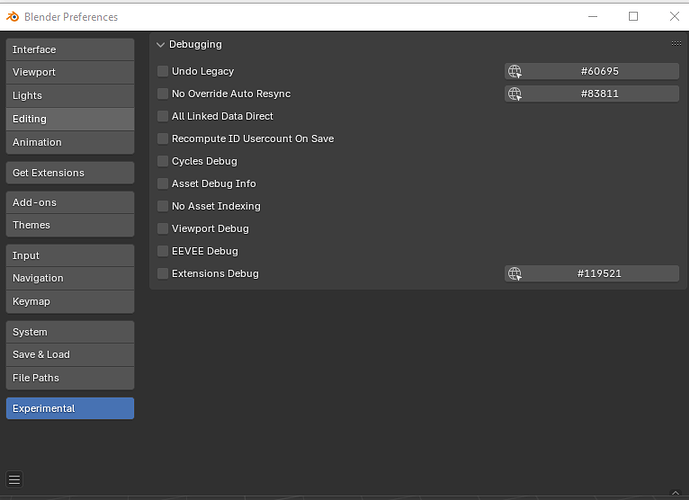Collapse the Debugging panel chevron
This screenshot has width=689, height=500.
160,44
